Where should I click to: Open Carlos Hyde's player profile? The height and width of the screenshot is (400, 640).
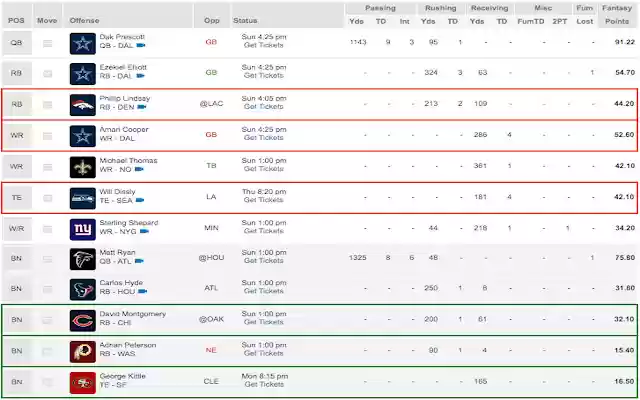tap(120, 283)
